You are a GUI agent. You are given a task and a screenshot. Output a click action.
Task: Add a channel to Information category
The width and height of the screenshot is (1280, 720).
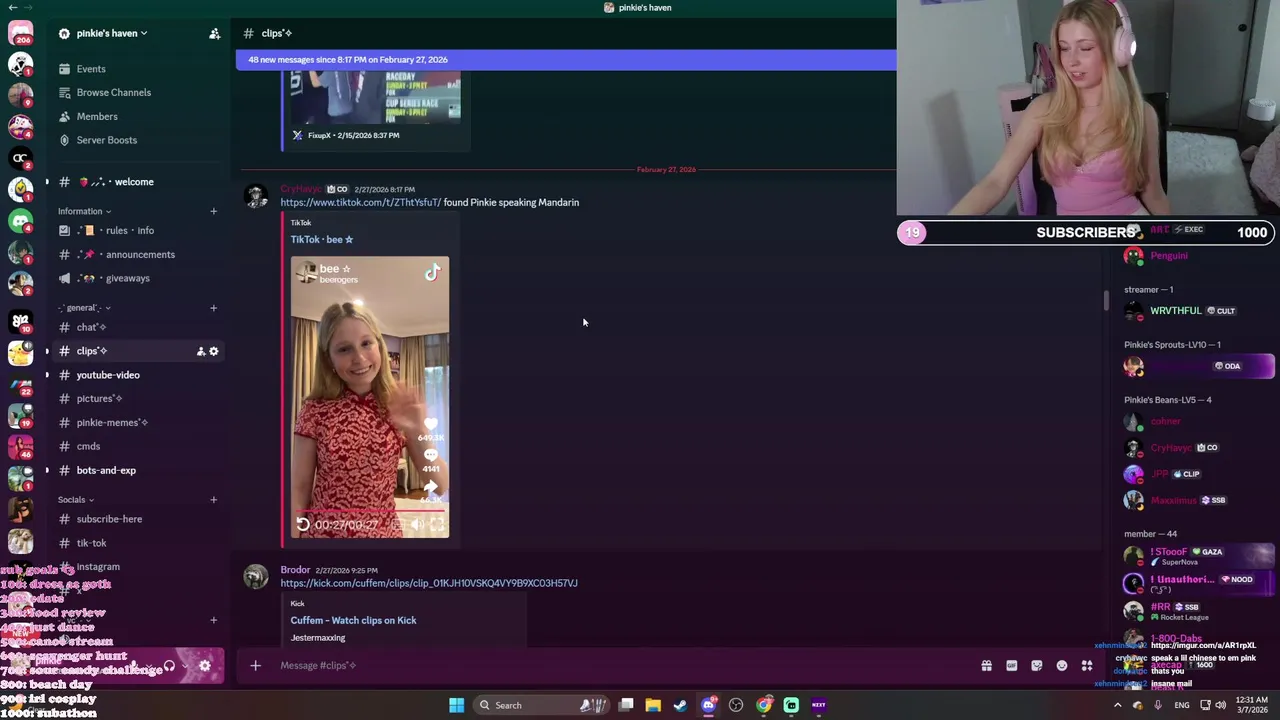[213, 211]
